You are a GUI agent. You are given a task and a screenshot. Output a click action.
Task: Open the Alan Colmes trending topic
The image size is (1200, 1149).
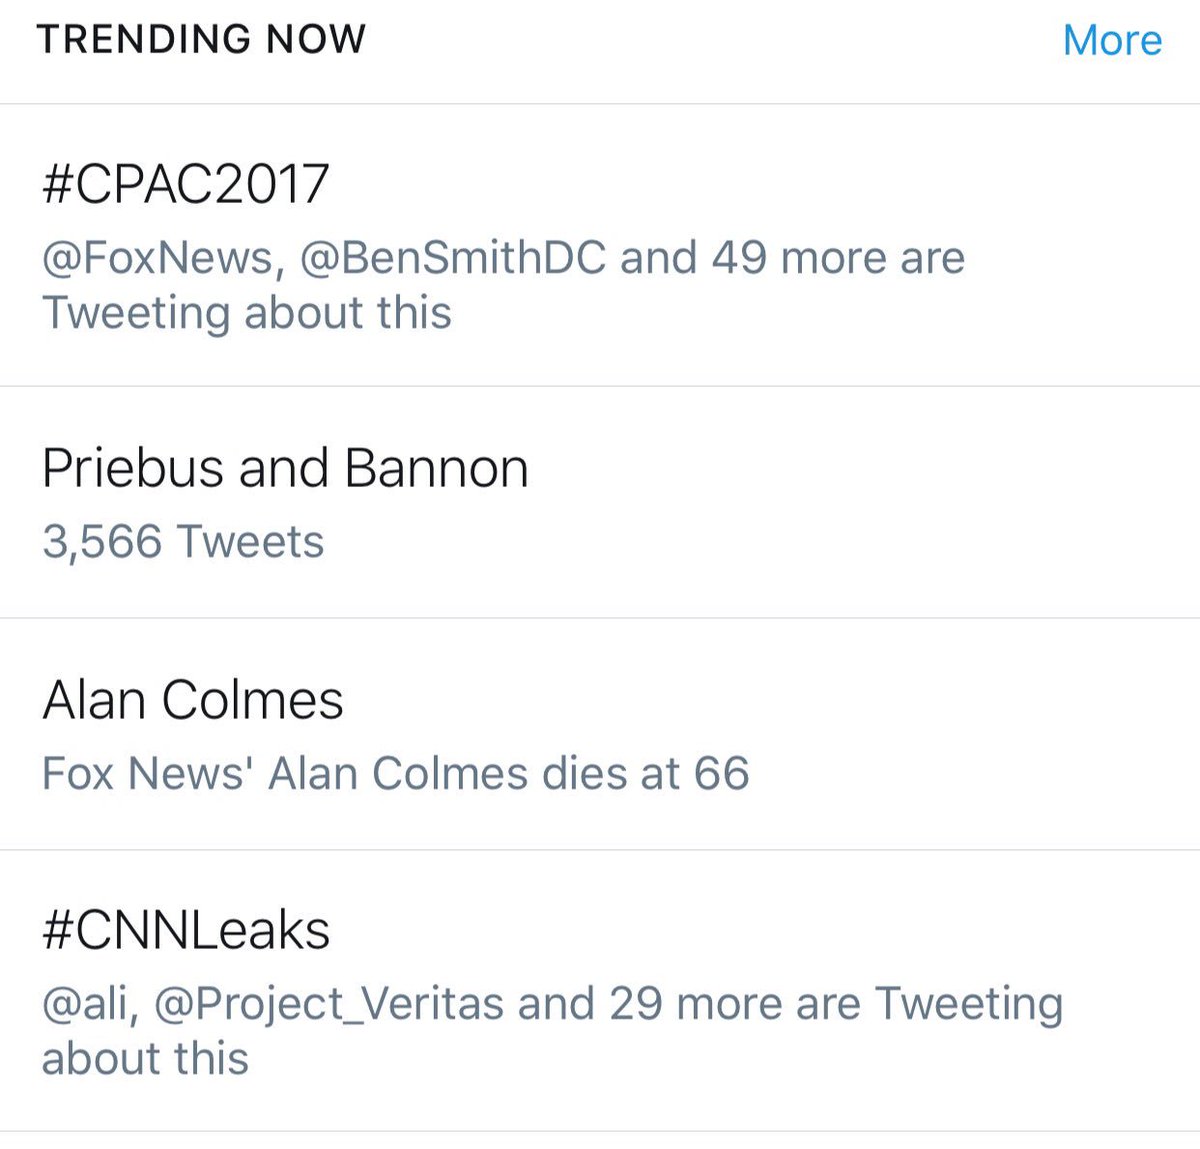[193, 700]
